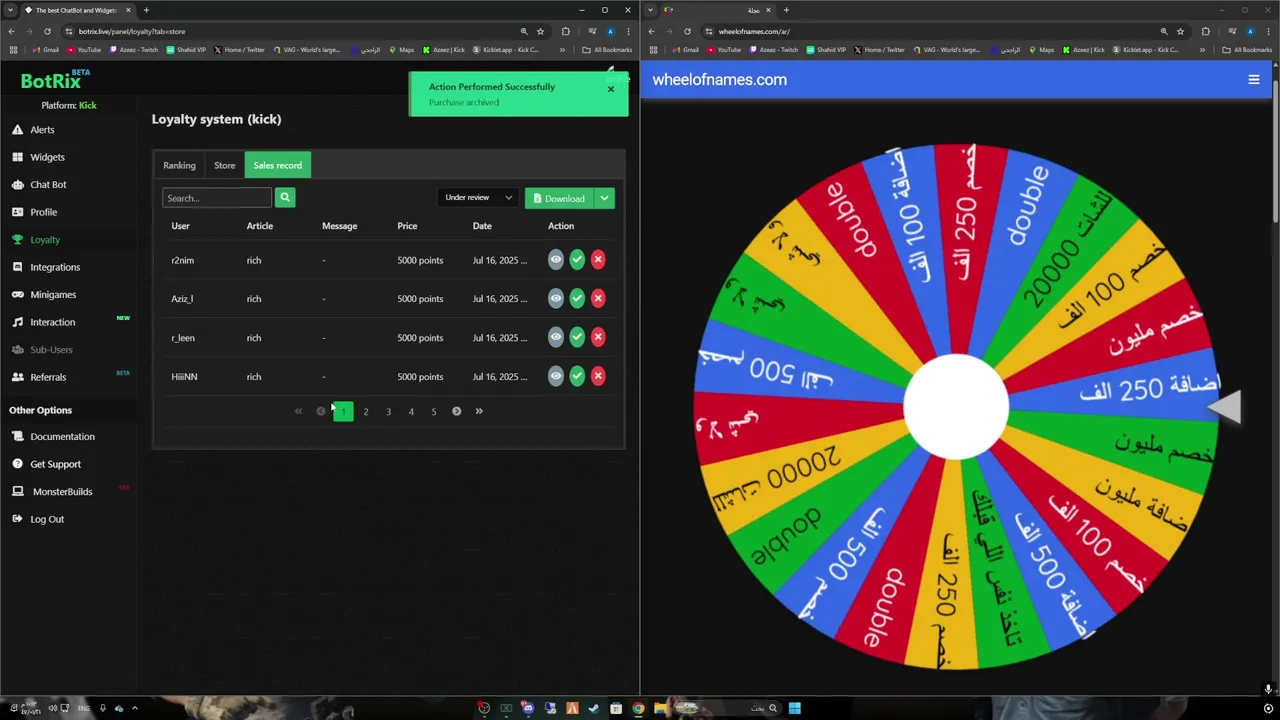Switch to the Store tab
This screenshot has height=720, width=1280.
pyautogui.click(x=225, y=165)
